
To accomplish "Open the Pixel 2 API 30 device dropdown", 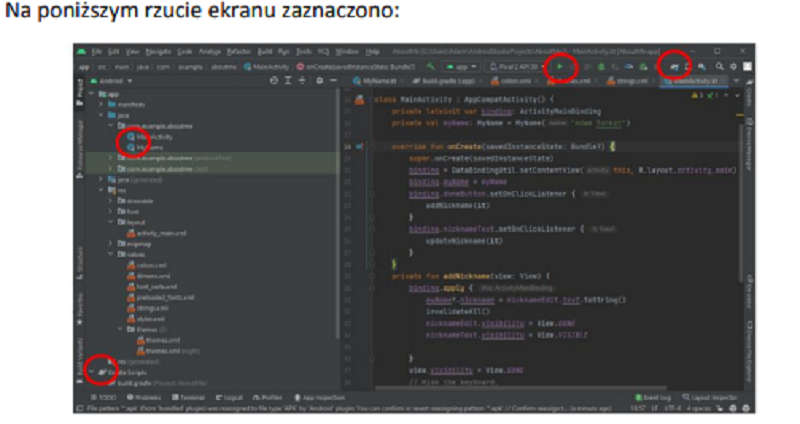I will click(x=517, y=67).
